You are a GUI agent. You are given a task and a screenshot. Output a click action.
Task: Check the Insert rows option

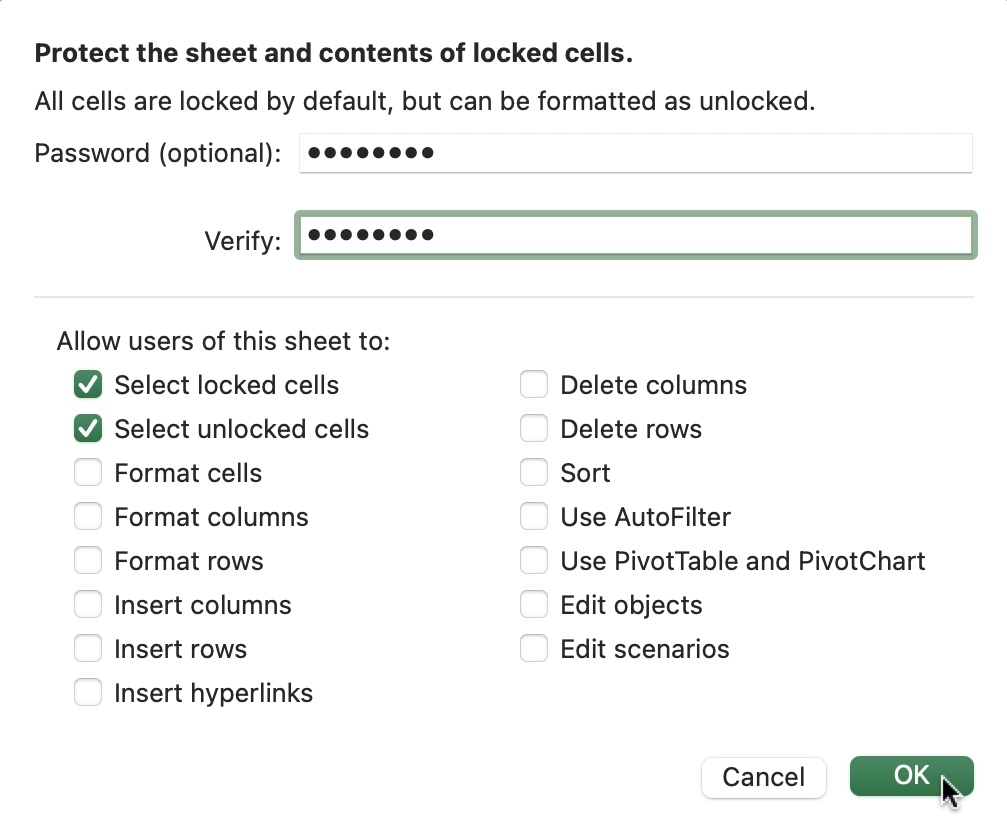(88, 649)
